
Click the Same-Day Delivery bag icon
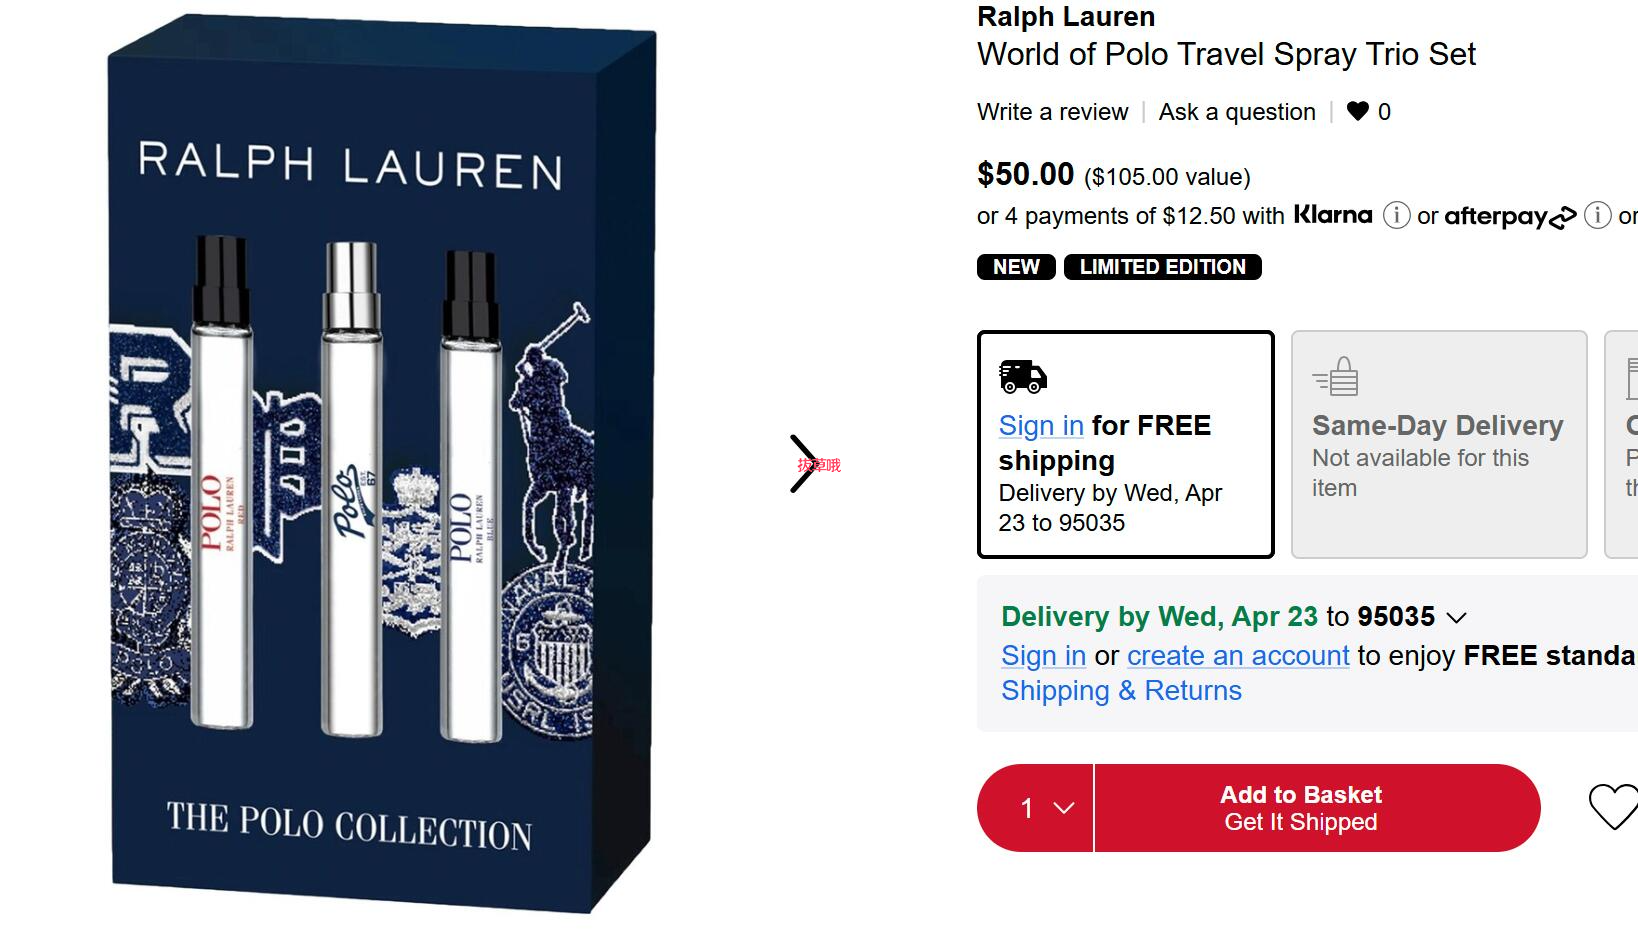click(x=1335, y=377)
